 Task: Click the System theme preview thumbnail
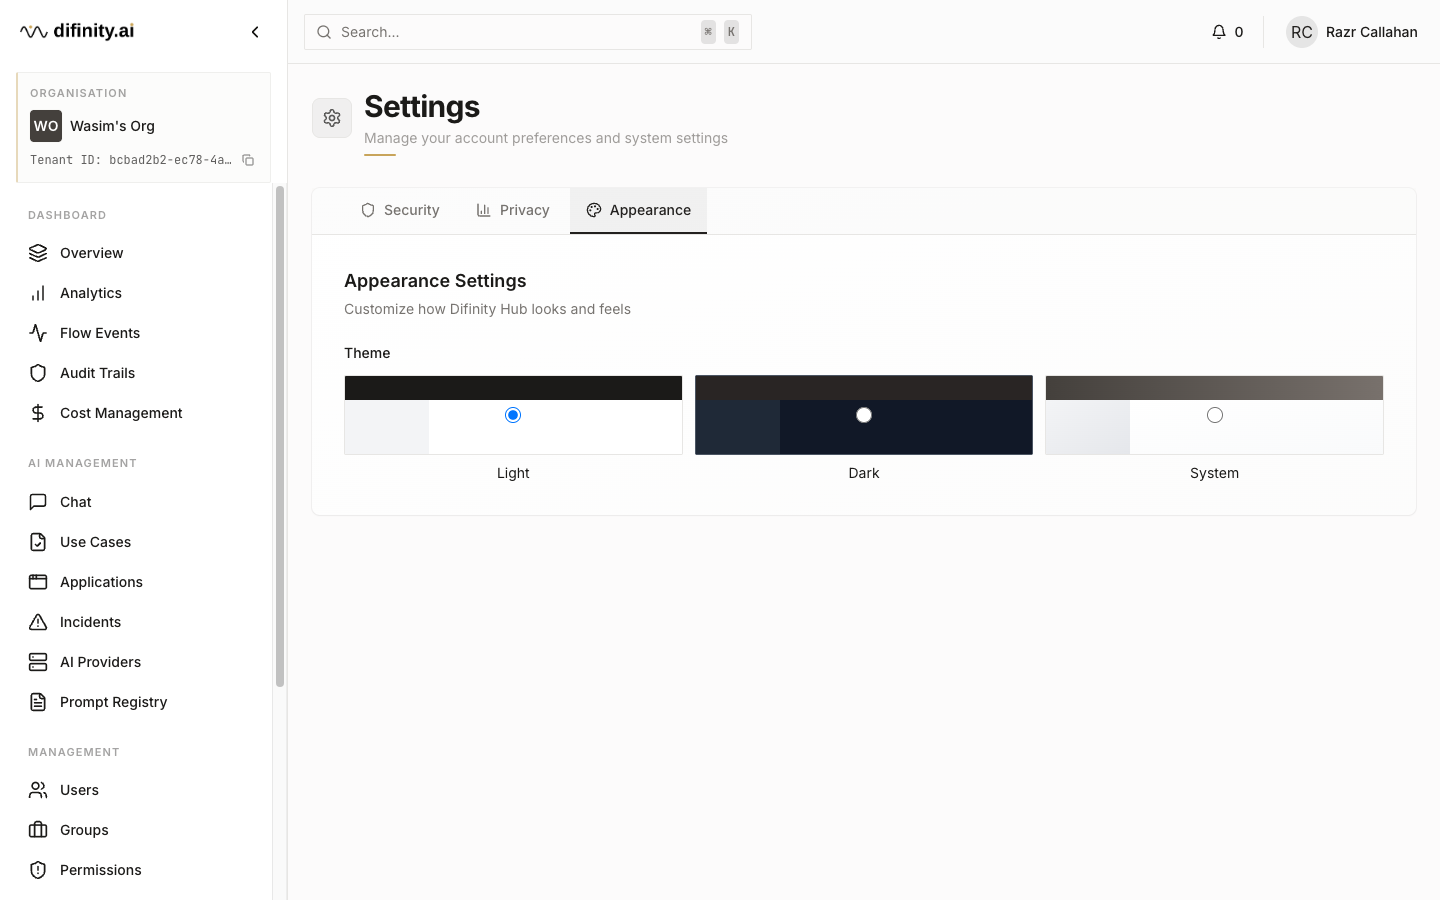coord(1215,415)
